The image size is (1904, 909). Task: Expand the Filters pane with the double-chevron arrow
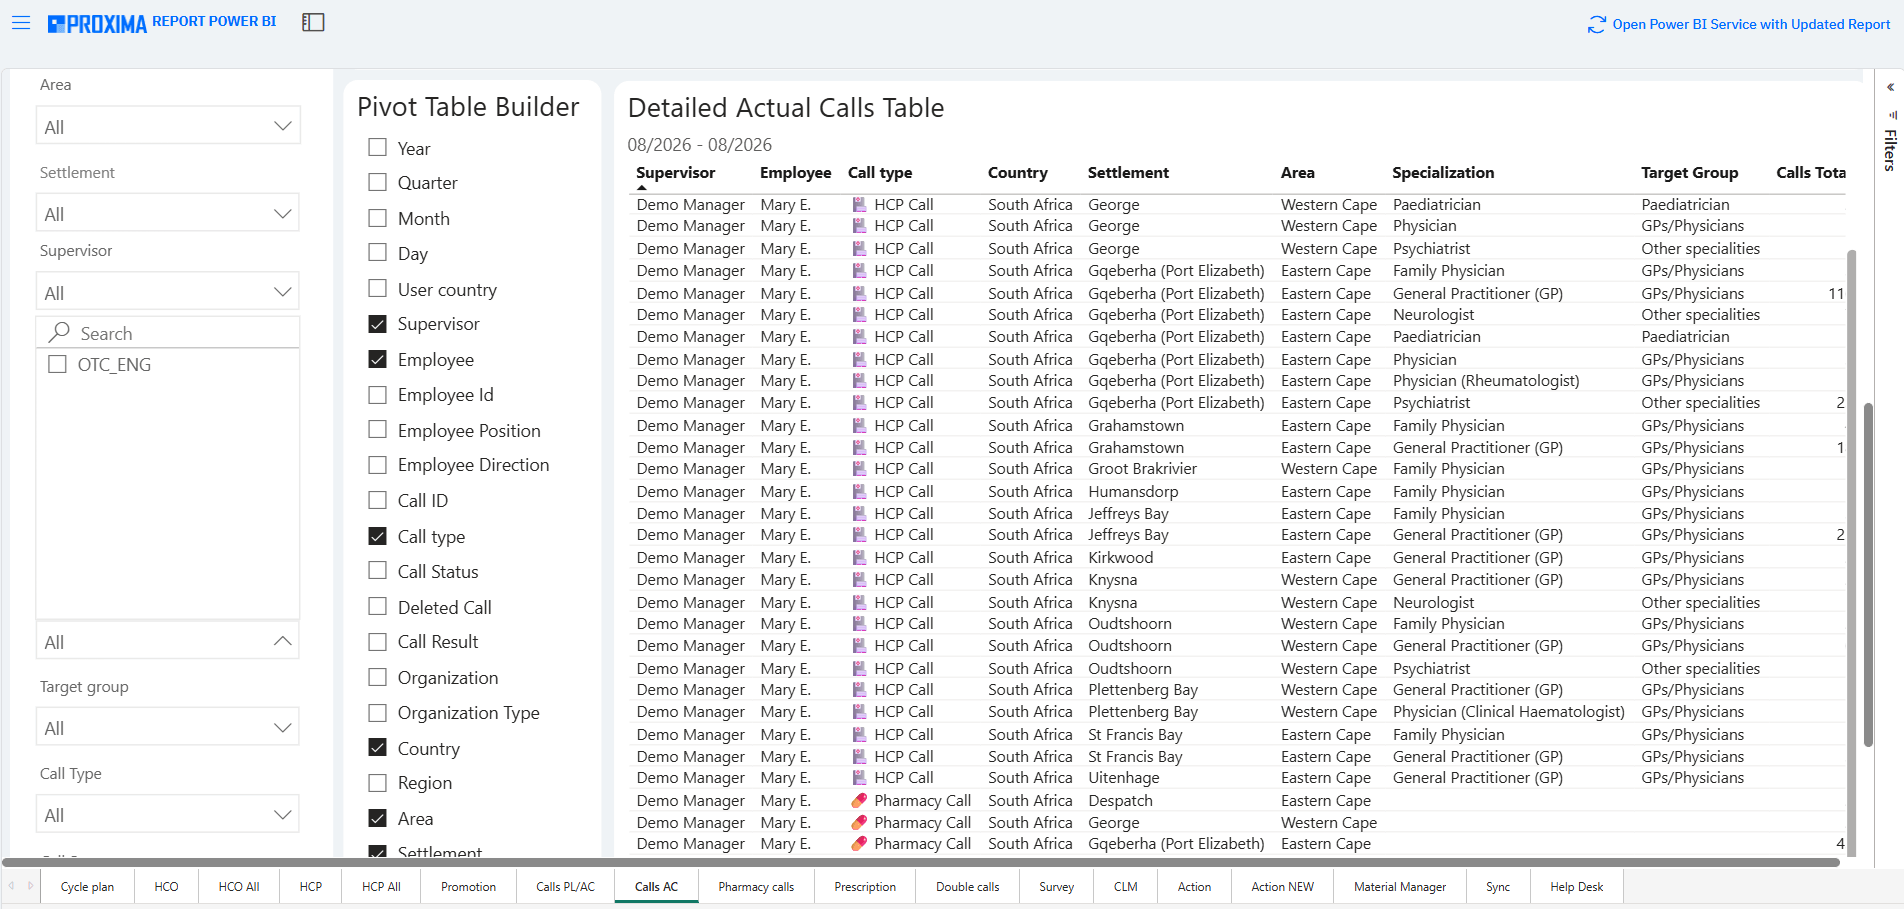tap(1890, 87)
